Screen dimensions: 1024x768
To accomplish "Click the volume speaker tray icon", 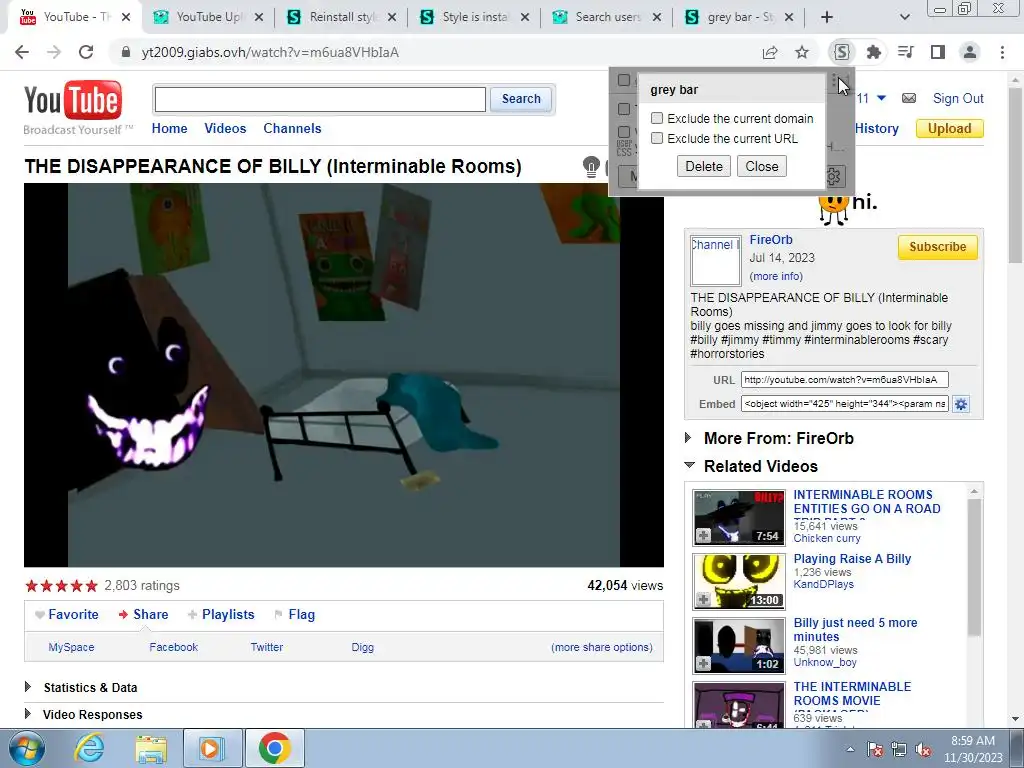I will pyautogui.click(x=923, y=750).
